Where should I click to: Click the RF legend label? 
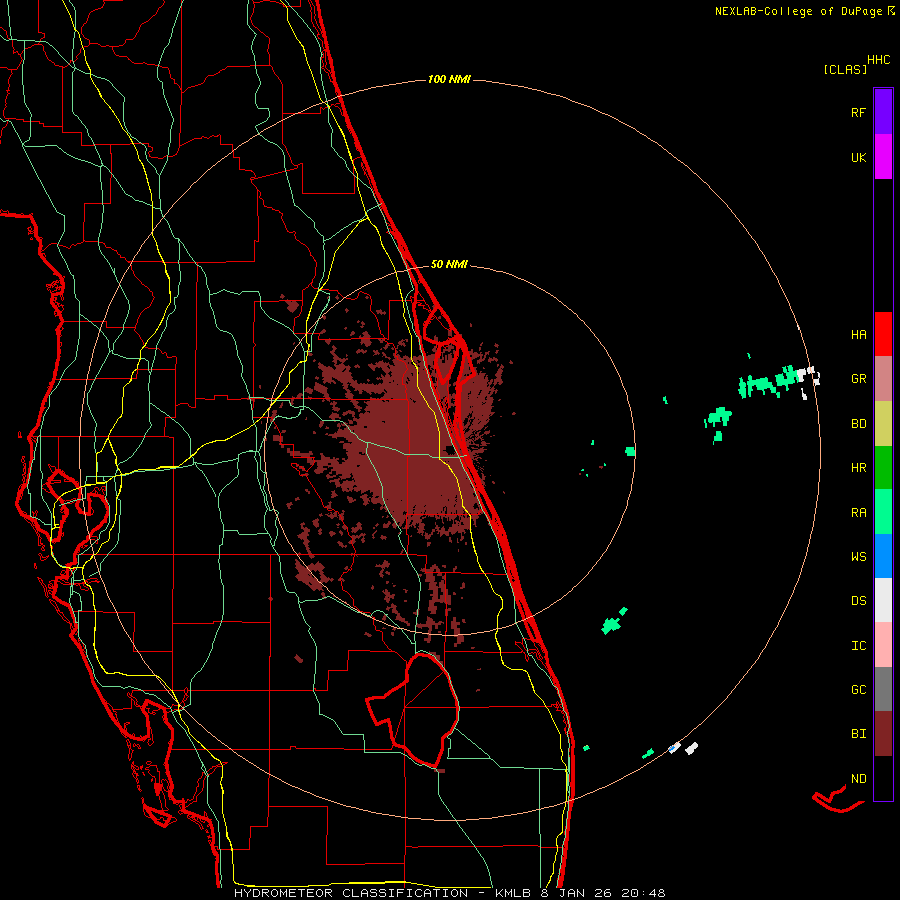click(x=858, y=113)
